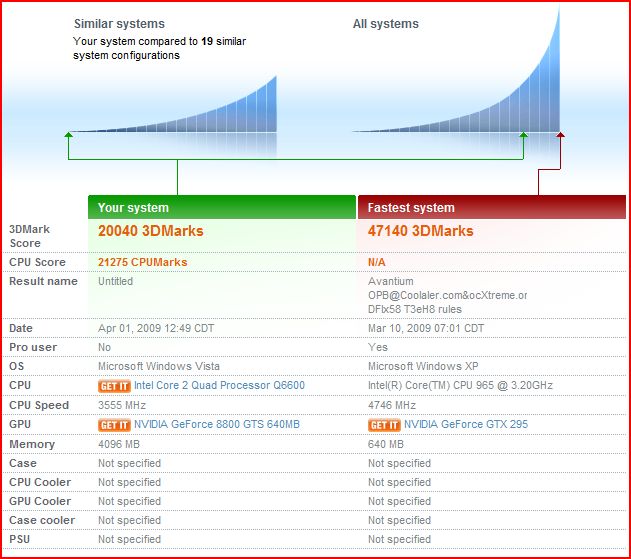Click the date Apr 01, 2009 12:49 CDT
This screenshot has width=631, height=559.
pos(156,328)
